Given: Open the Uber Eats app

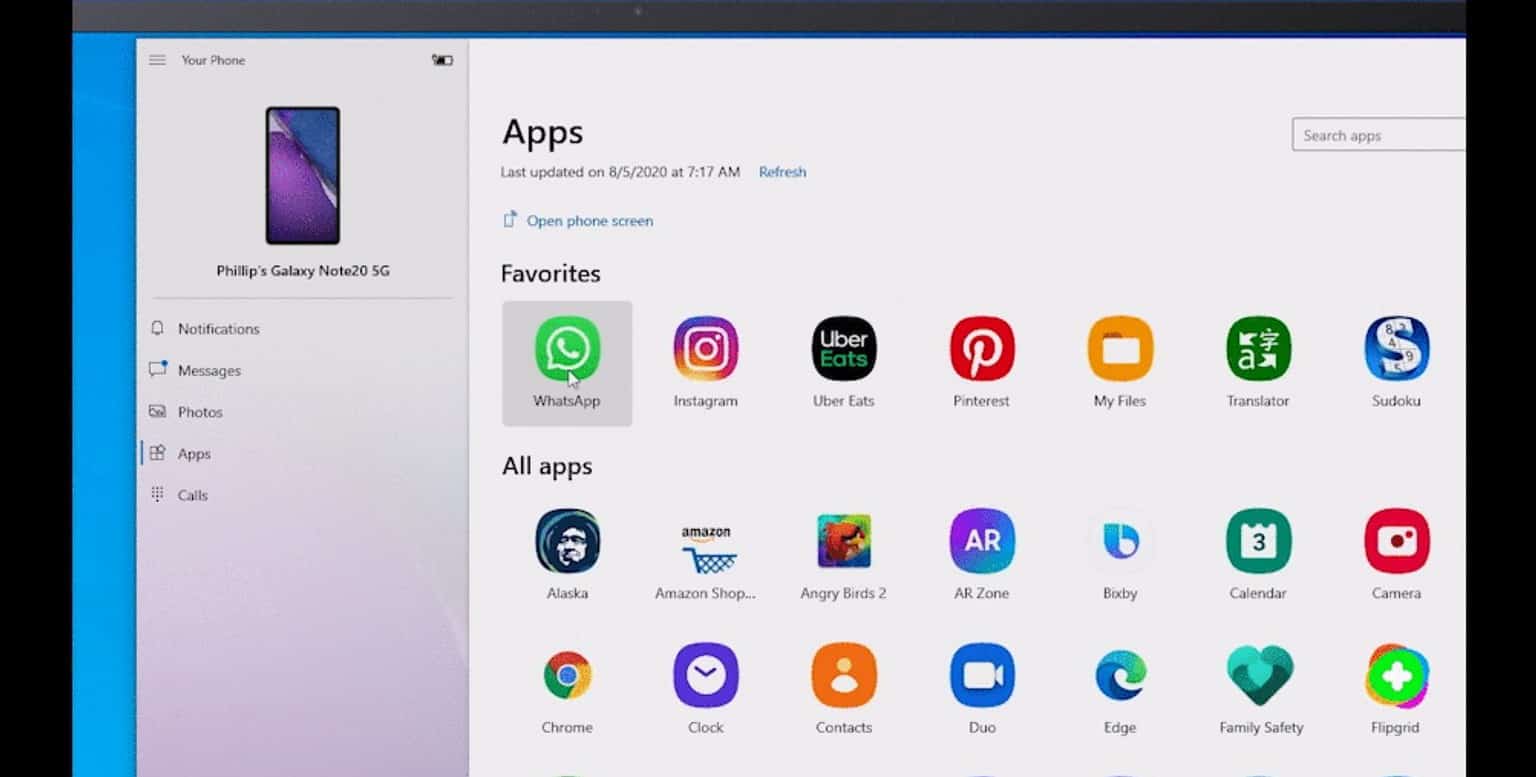Looking at the screenshot, I should [843, 349].
